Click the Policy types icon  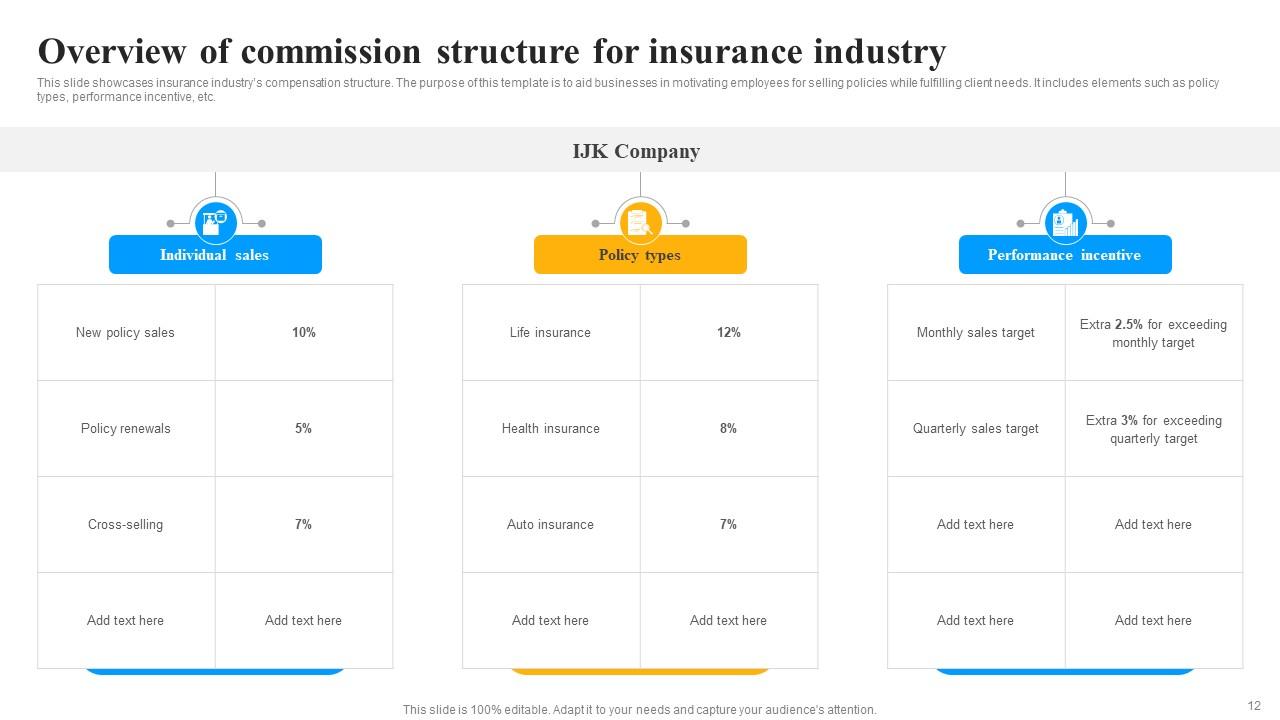640,222
